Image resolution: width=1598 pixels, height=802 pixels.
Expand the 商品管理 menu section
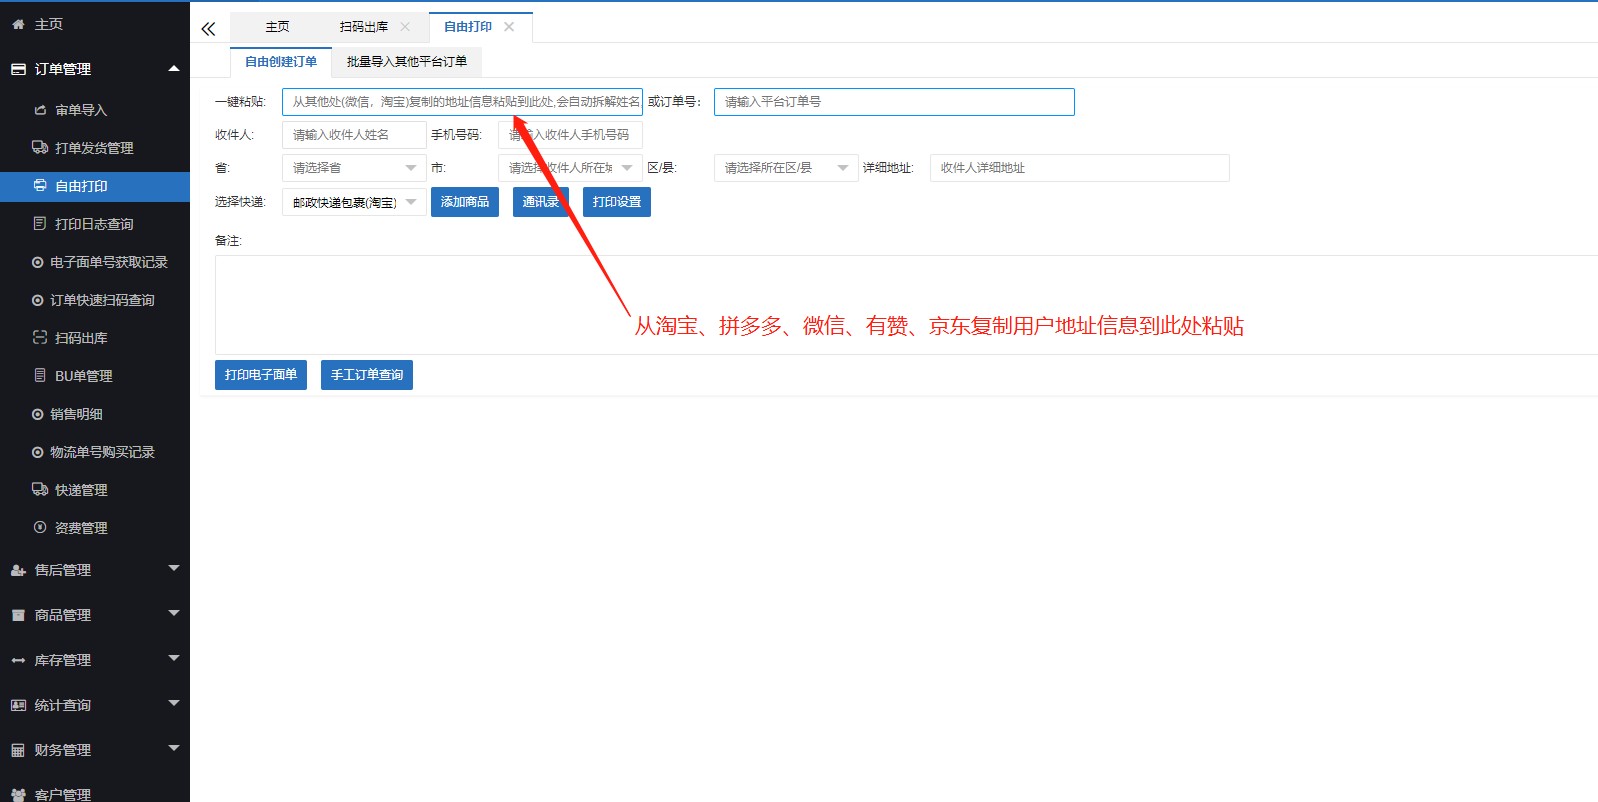click(95, 615)
